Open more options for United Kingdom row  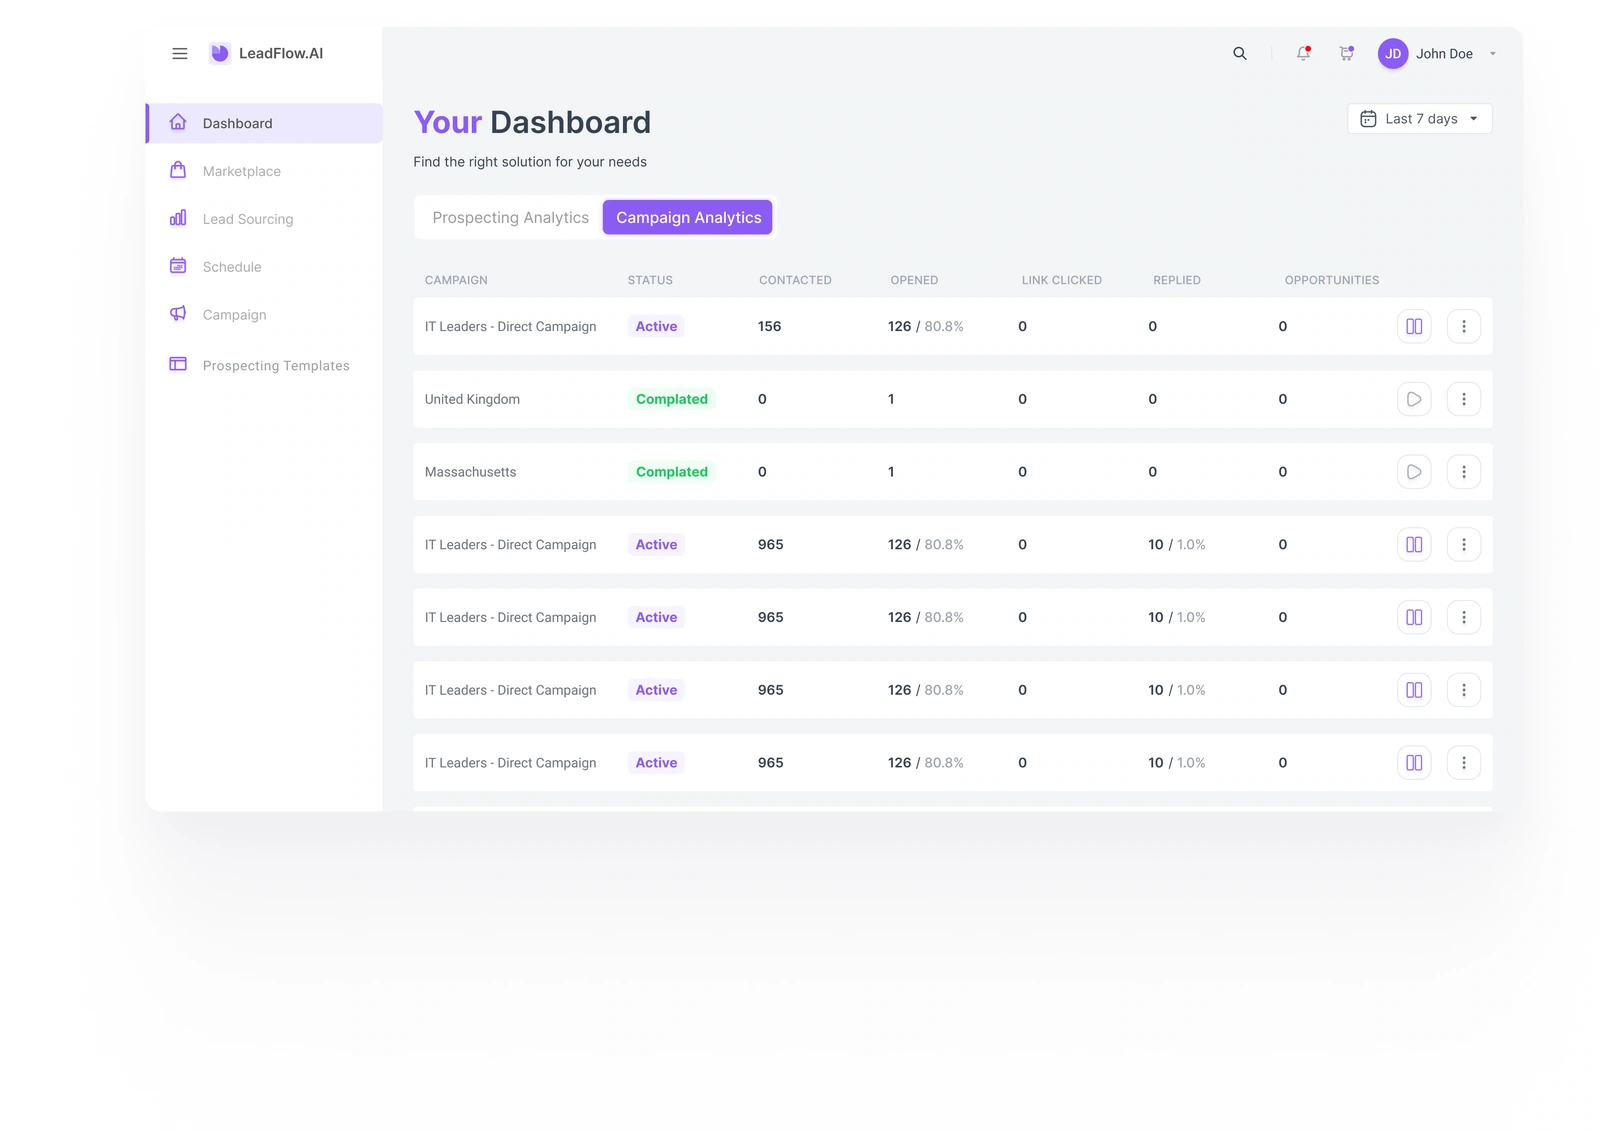(1464, 399)
